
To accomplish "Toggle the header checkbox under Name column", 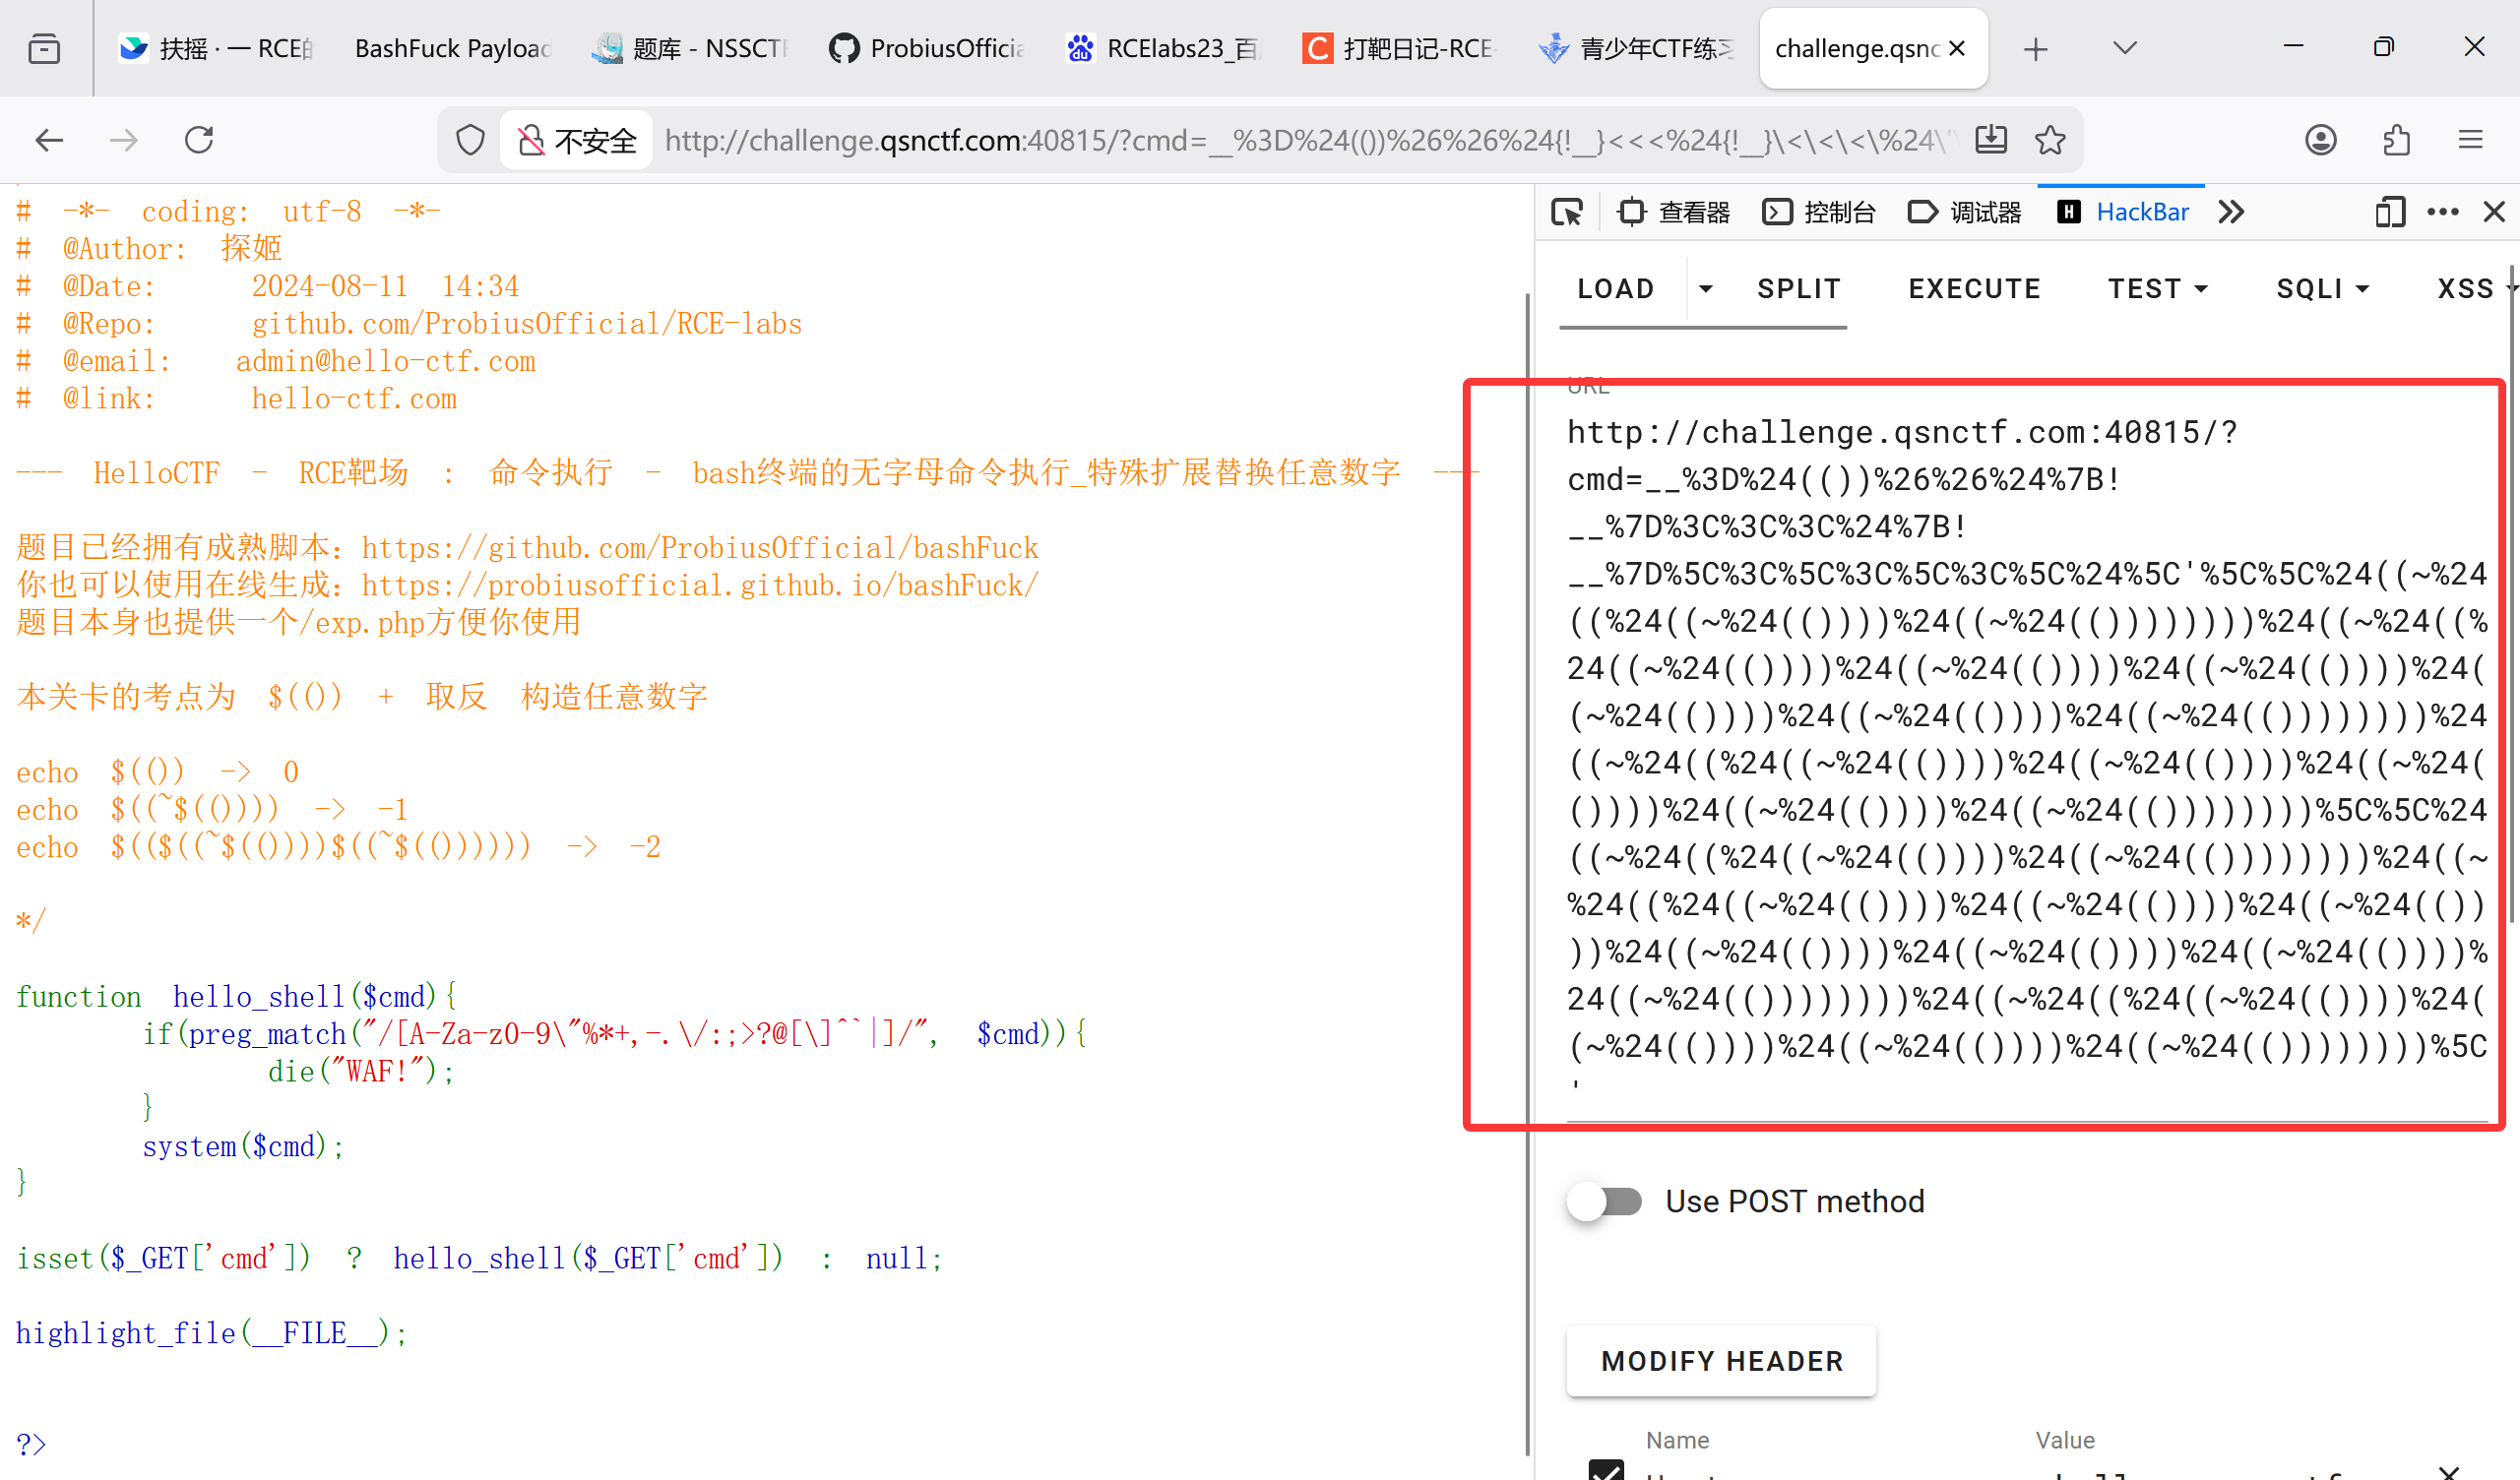I will [x=1606, y=1470].
